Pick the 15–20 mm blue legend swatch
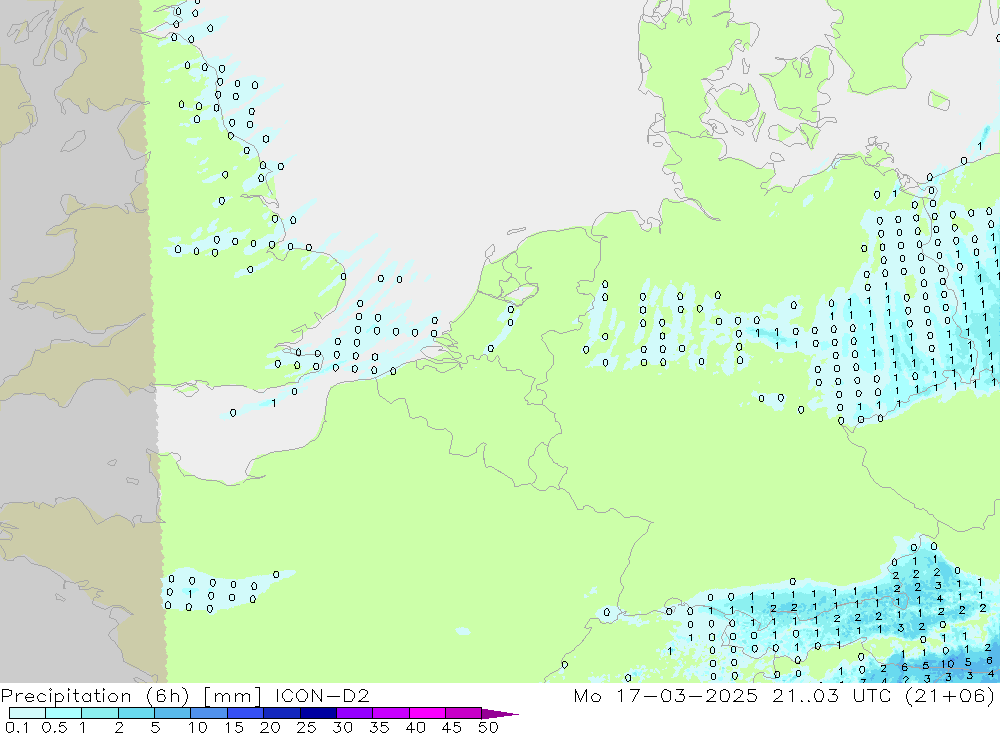This screenshot has height=733, width=1000. click(246, 713)
